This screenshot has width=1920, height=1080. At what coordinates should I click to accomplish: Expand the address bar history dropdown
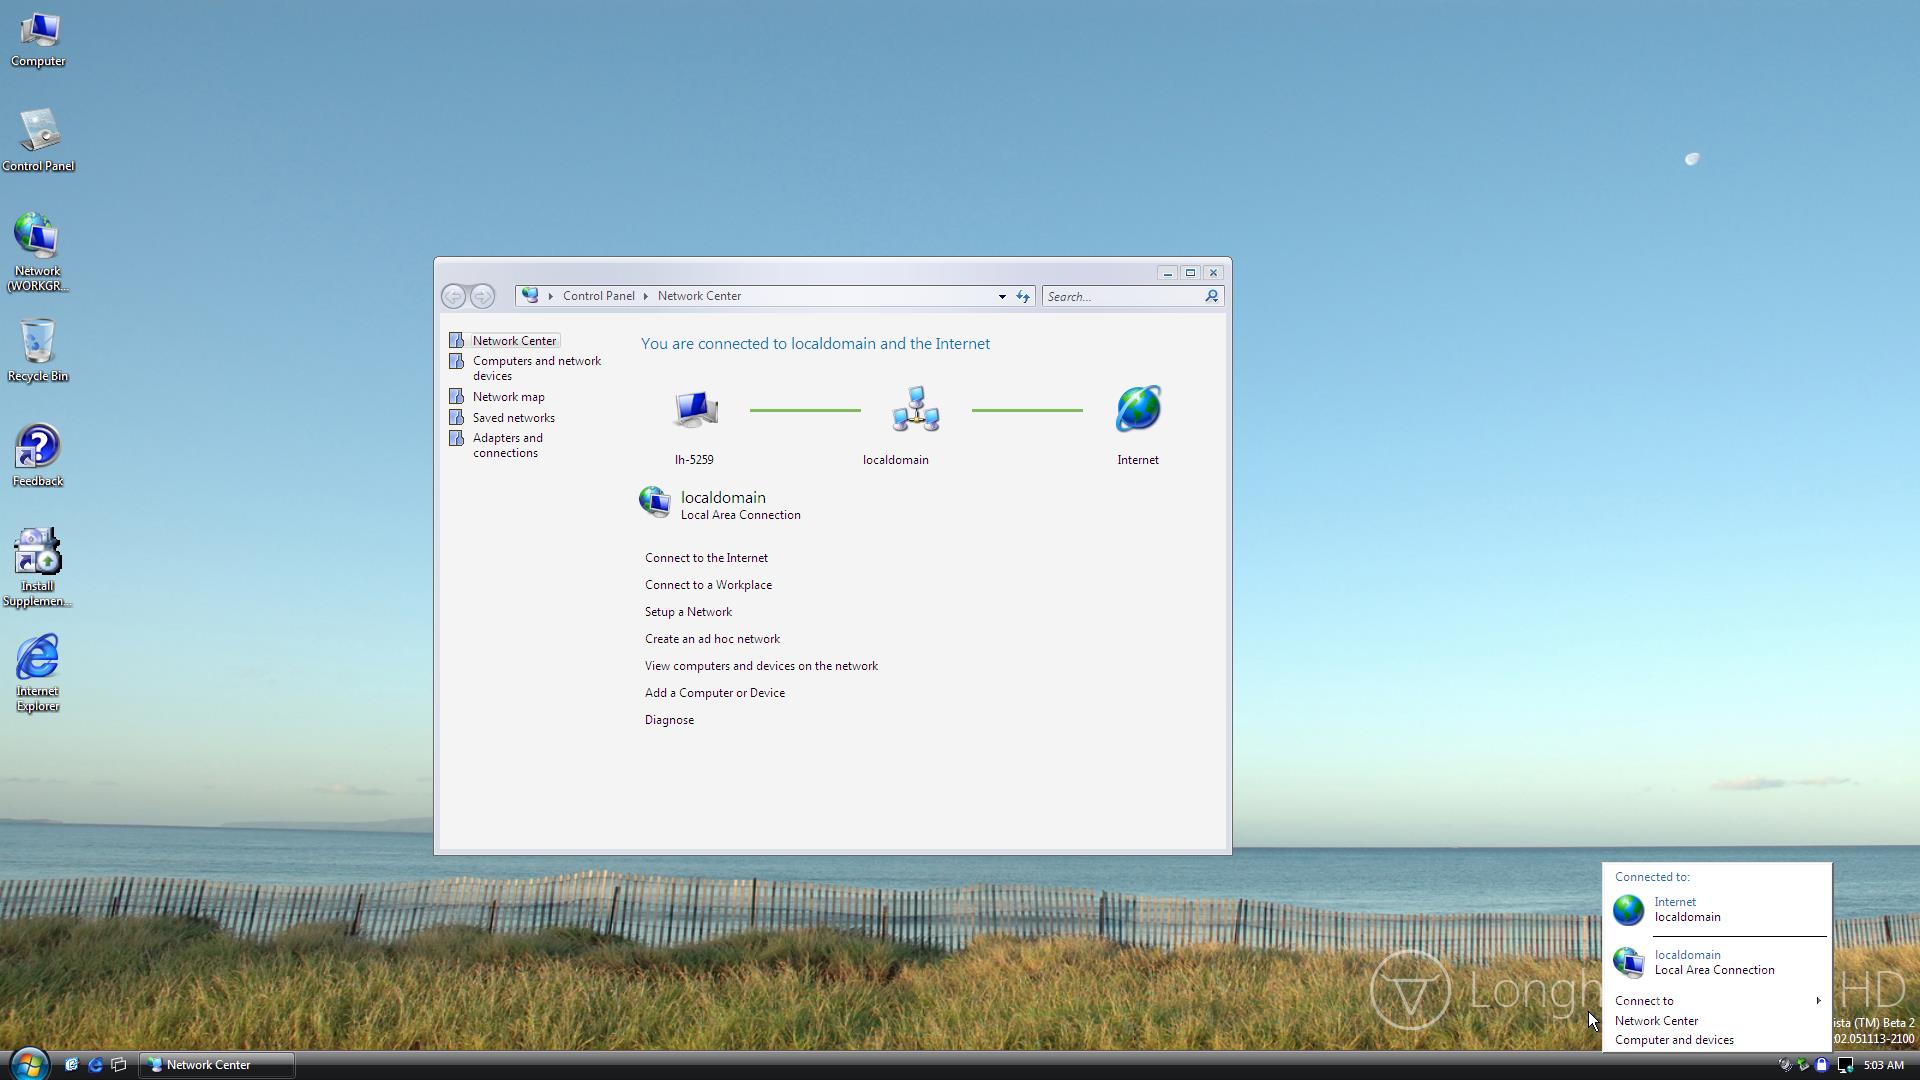pyautogui.click(x=1001, y=296)
